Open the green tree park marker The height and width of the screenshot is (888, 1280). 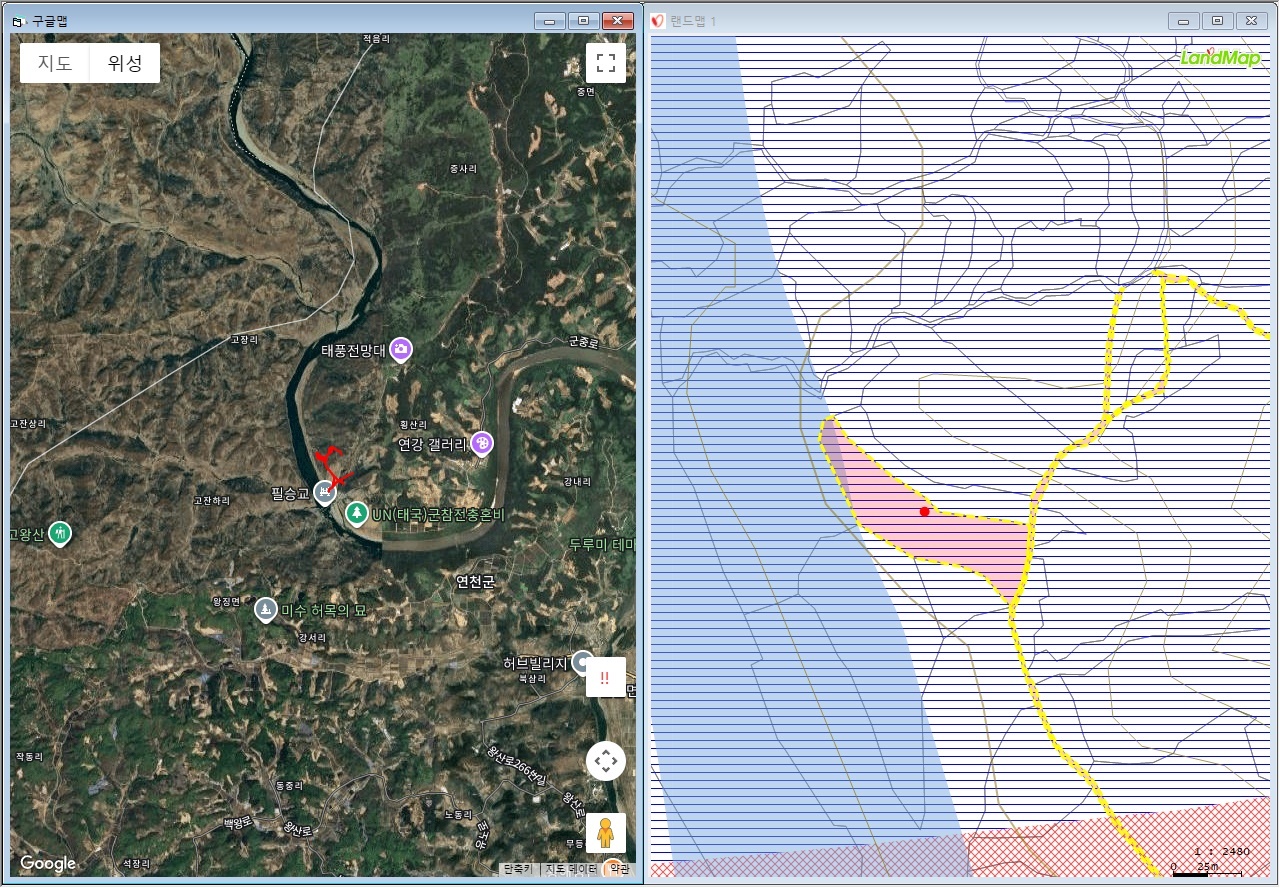click(x=356, y=513)
